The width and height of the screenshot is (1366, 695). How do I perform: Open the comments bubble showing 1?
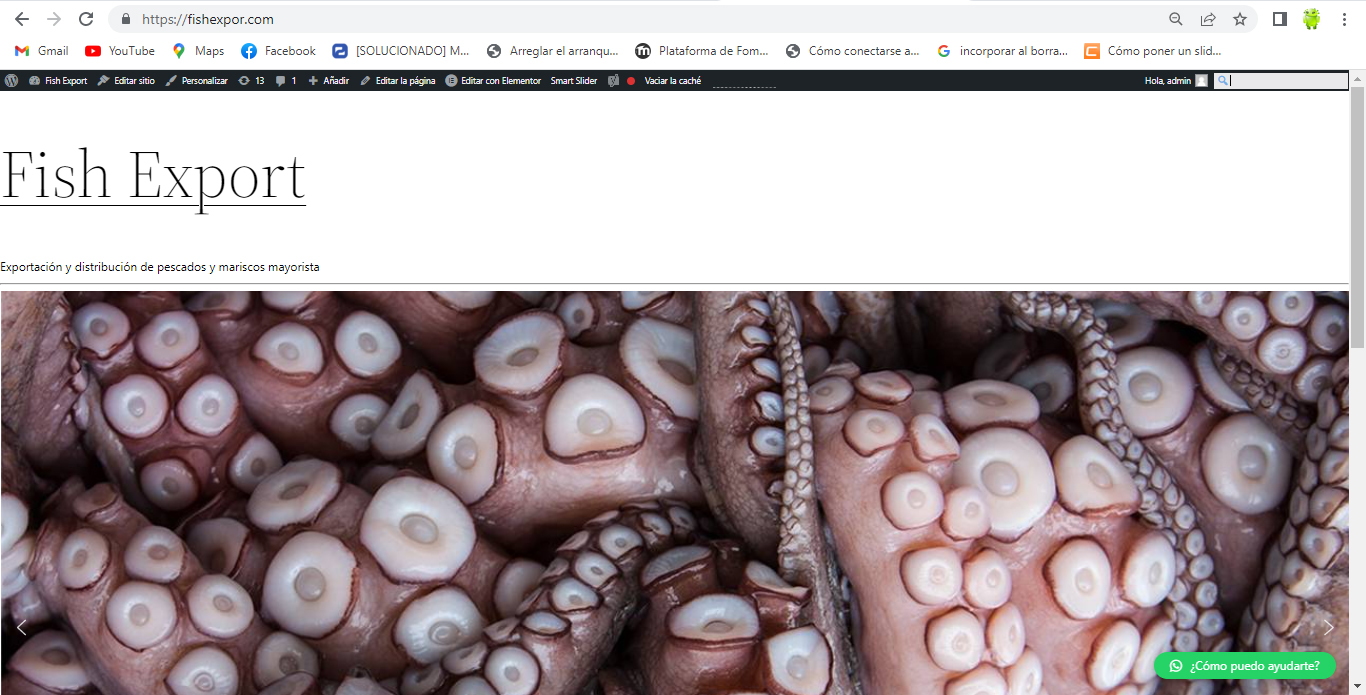tap(286, 81)
